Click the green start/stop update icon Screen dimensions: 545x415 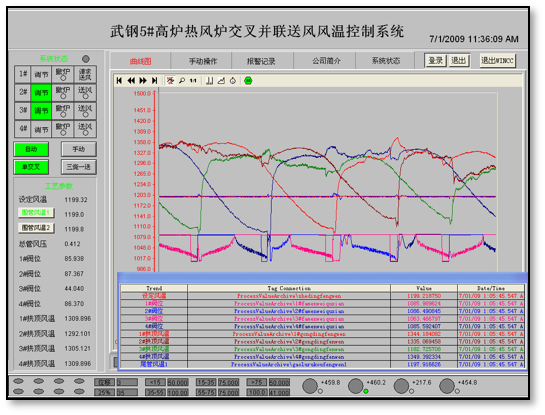[x=248, y=81]
